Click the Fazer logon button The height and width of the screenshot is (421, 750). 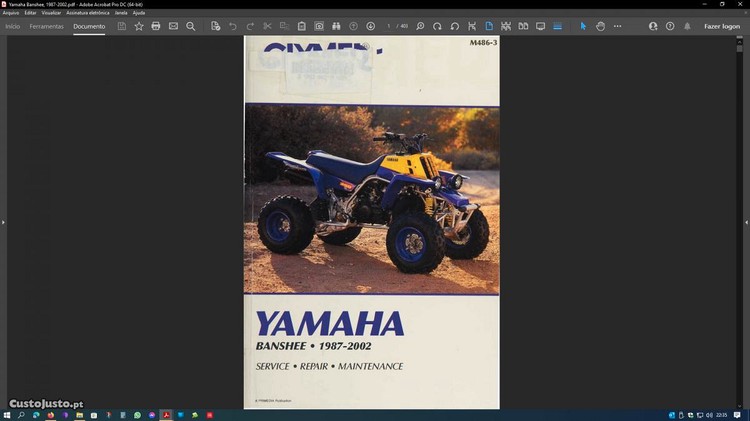721,26
